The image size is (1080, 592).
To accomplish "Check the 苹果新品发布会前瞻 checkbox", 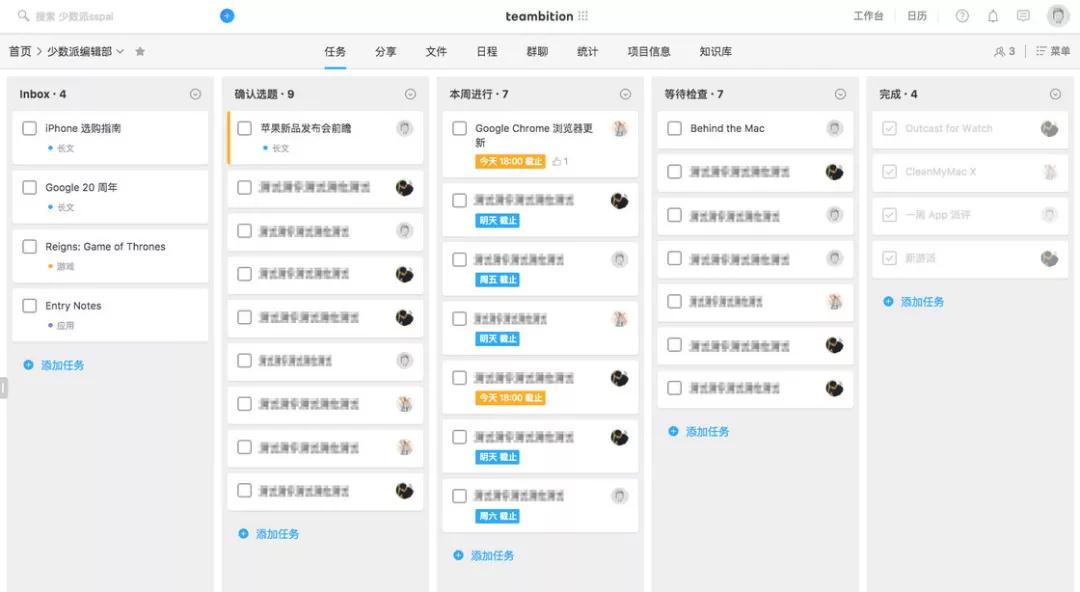I will click(x=244, y=128).
